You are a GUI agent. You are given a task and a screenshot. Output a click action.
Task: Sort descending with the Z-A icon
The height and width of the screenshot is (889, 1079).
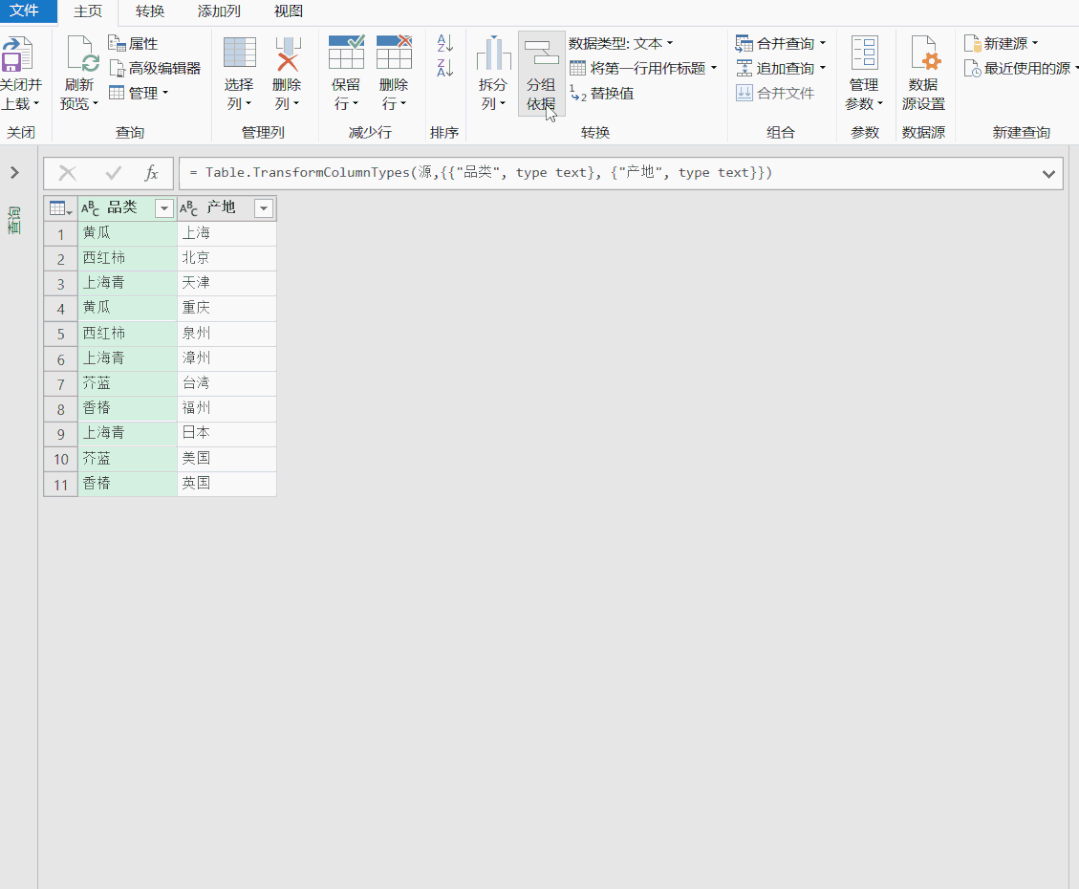pos(445,67)
